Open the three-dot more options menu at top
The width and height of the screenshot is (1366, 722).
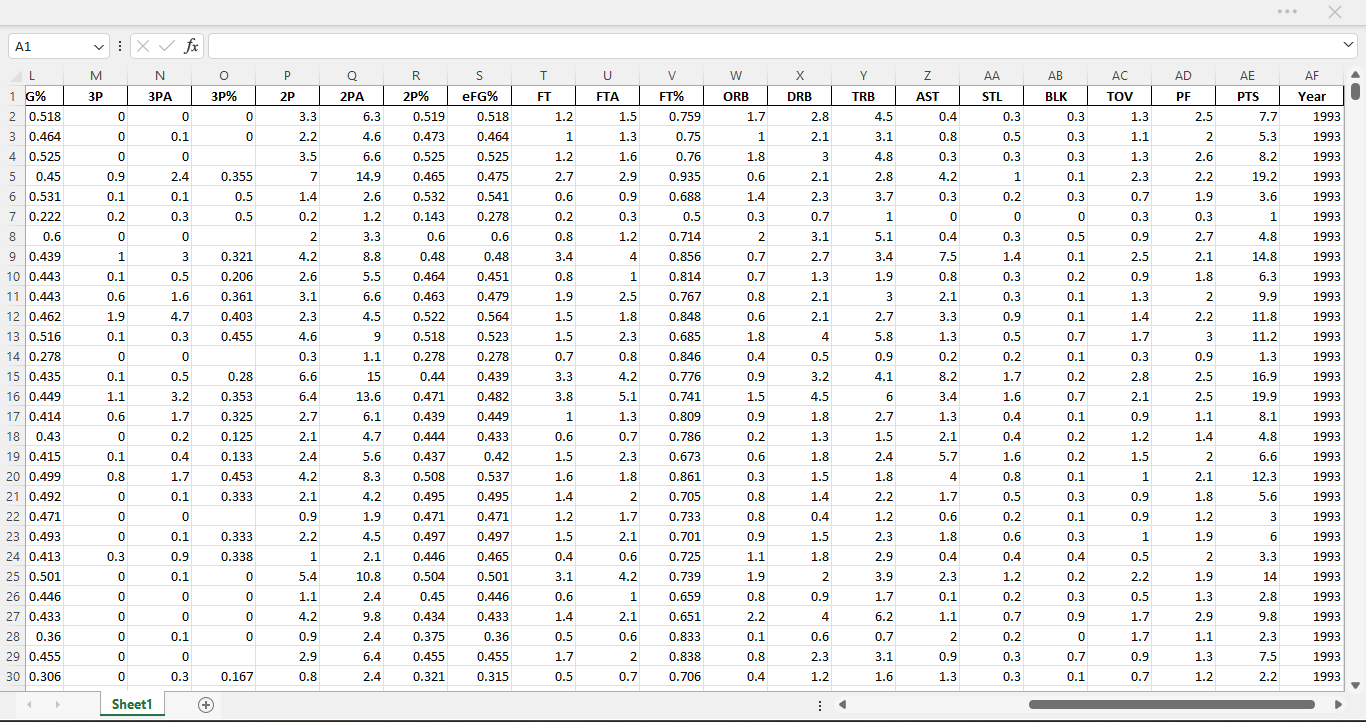point(1287,12)
